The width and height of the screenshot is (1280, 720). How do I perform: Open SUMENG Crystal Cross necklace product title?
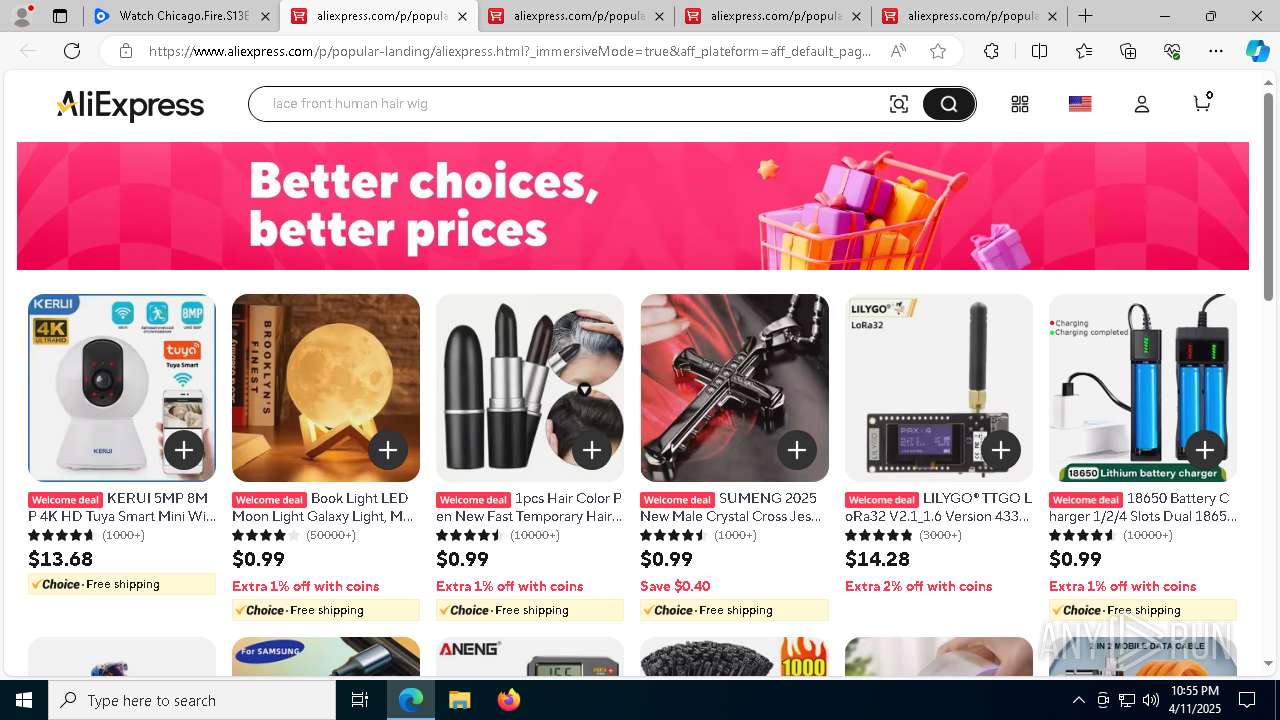point(731,507)
